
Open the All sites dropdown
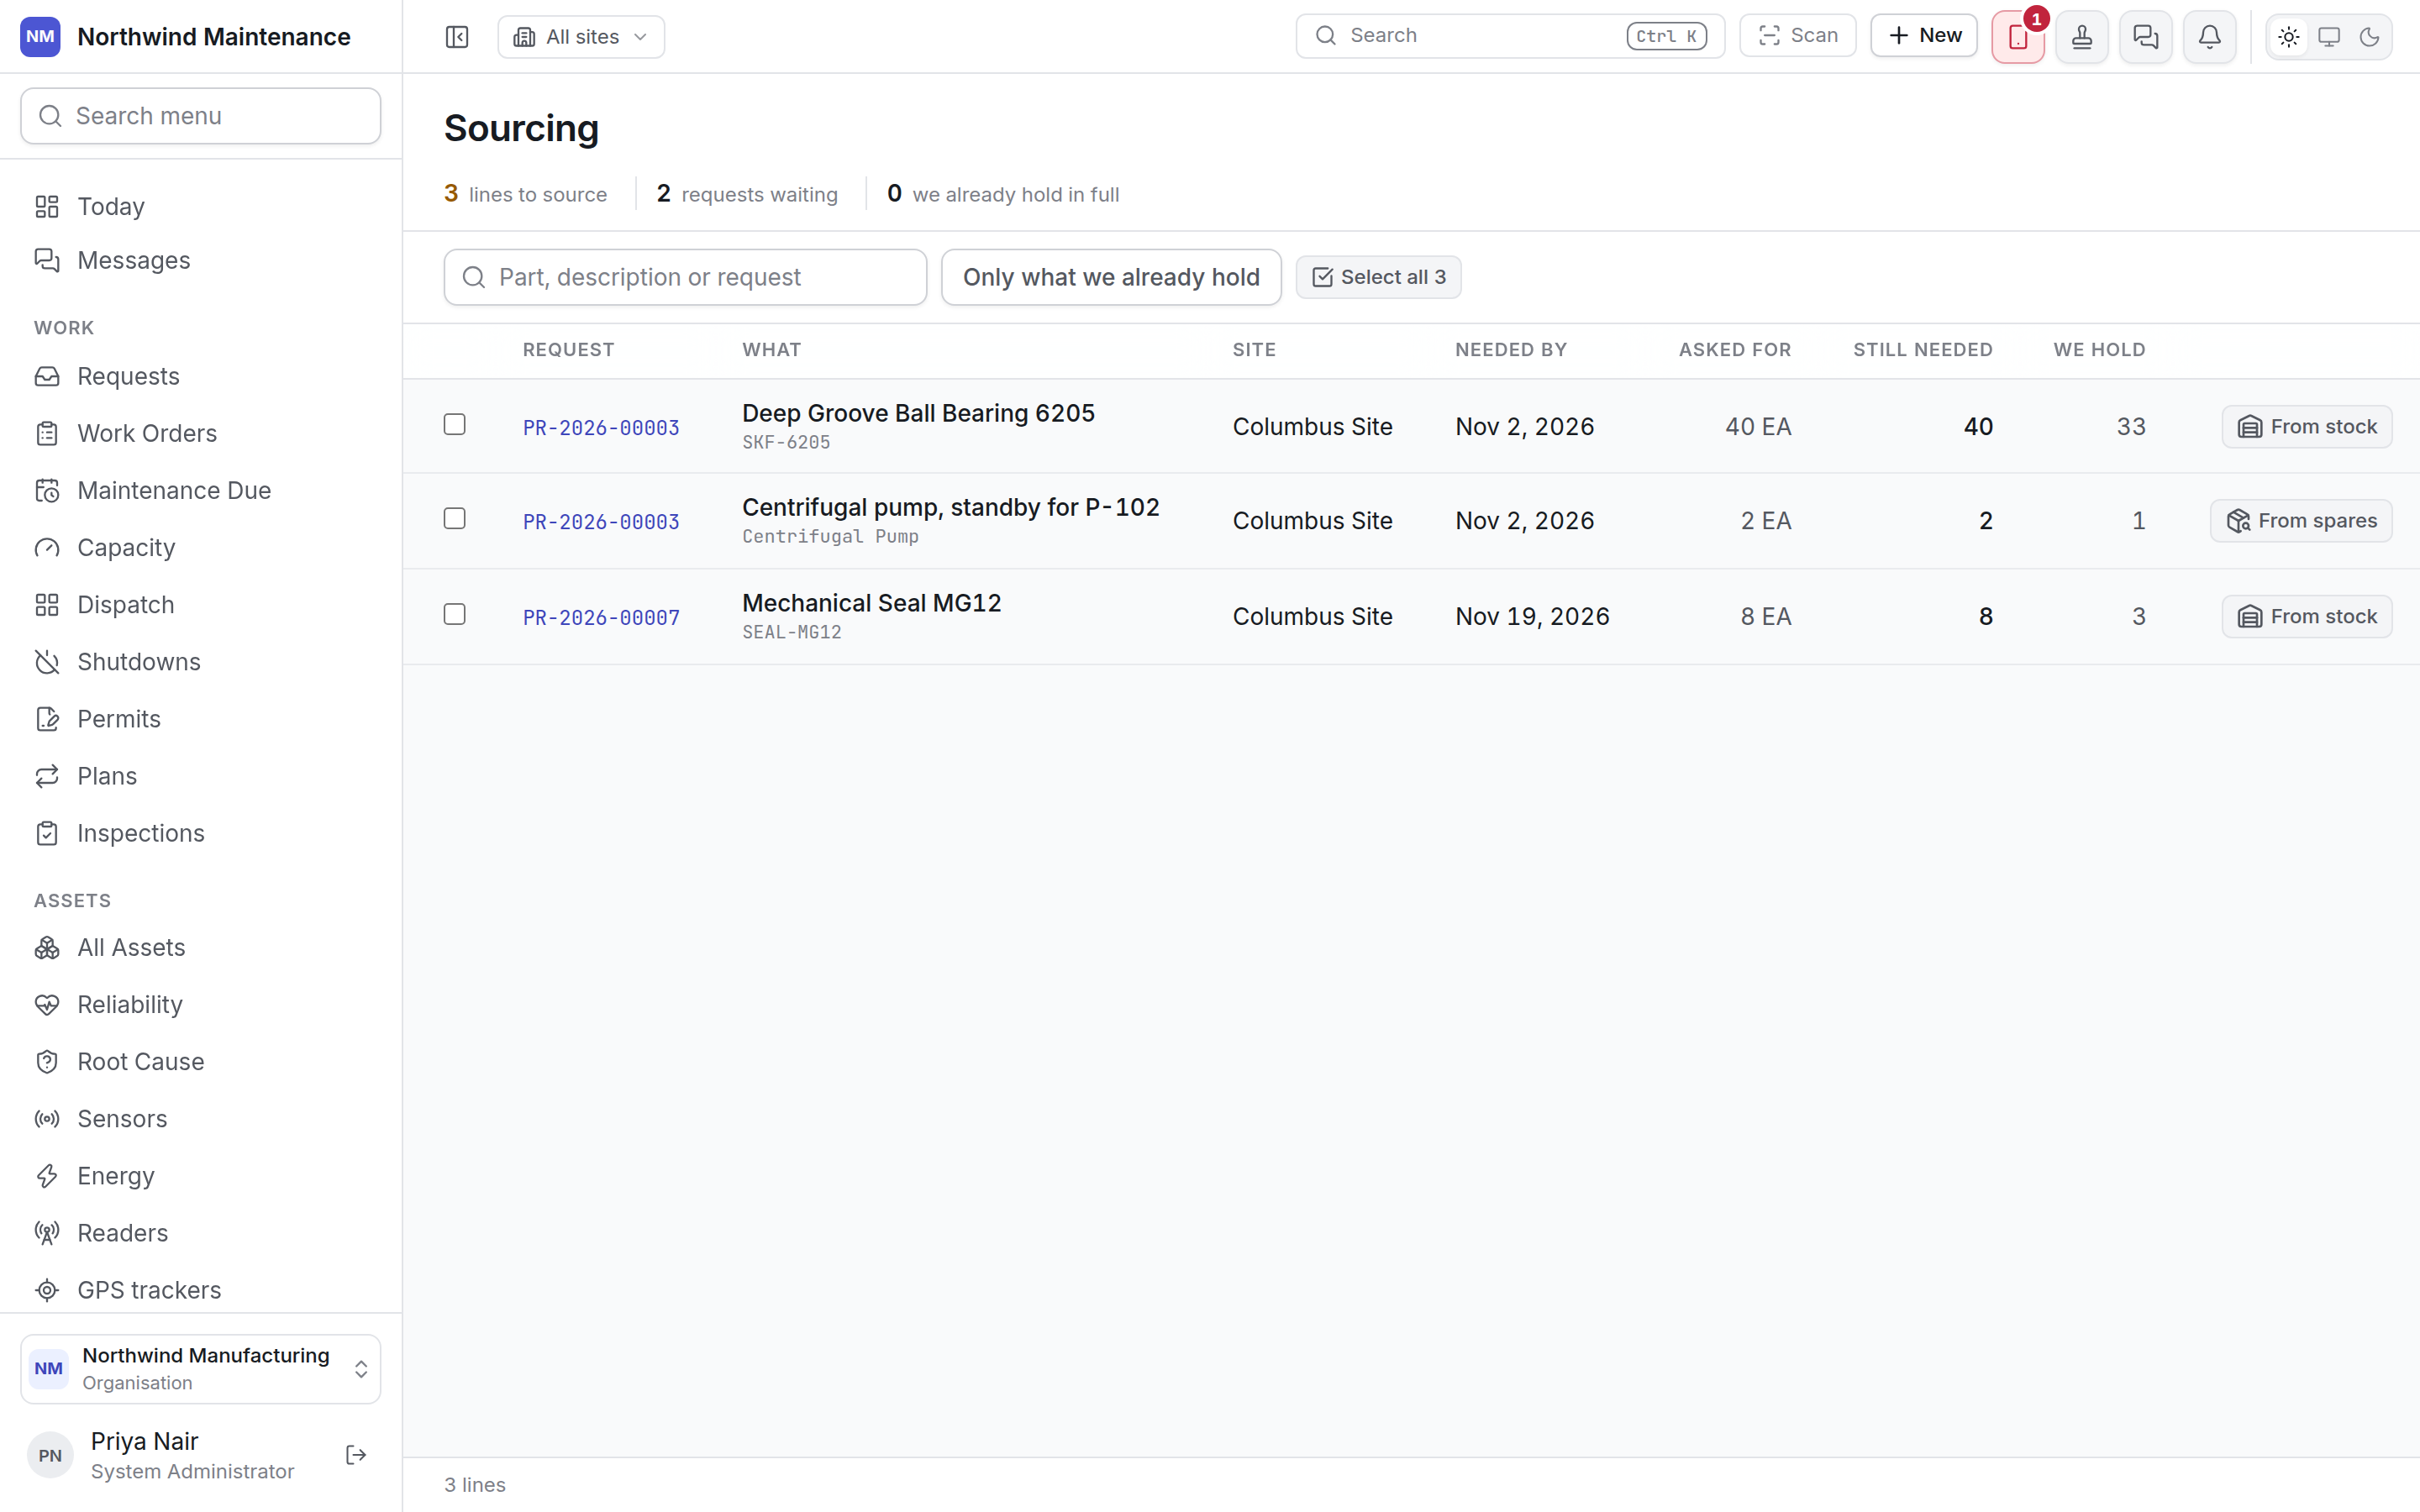581,37
